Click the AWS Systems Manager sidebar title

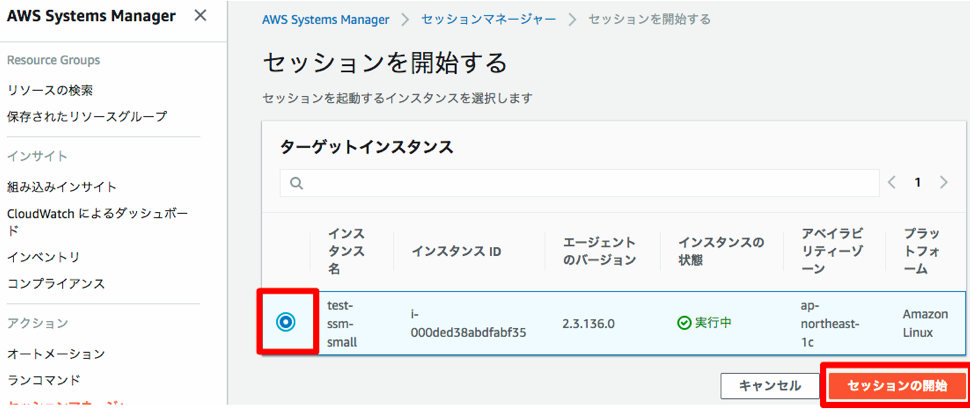[x=91, y=16]
